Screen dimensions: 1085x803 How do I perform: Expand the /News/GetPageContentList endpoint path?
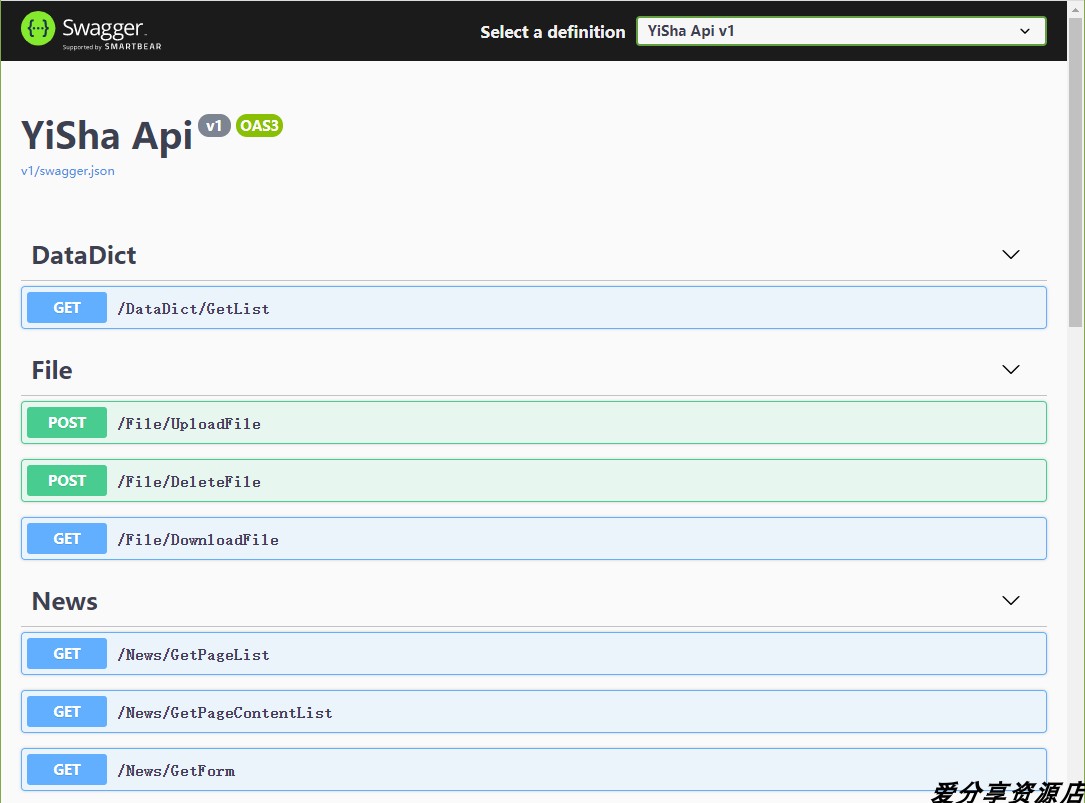[x=225, y=713]
